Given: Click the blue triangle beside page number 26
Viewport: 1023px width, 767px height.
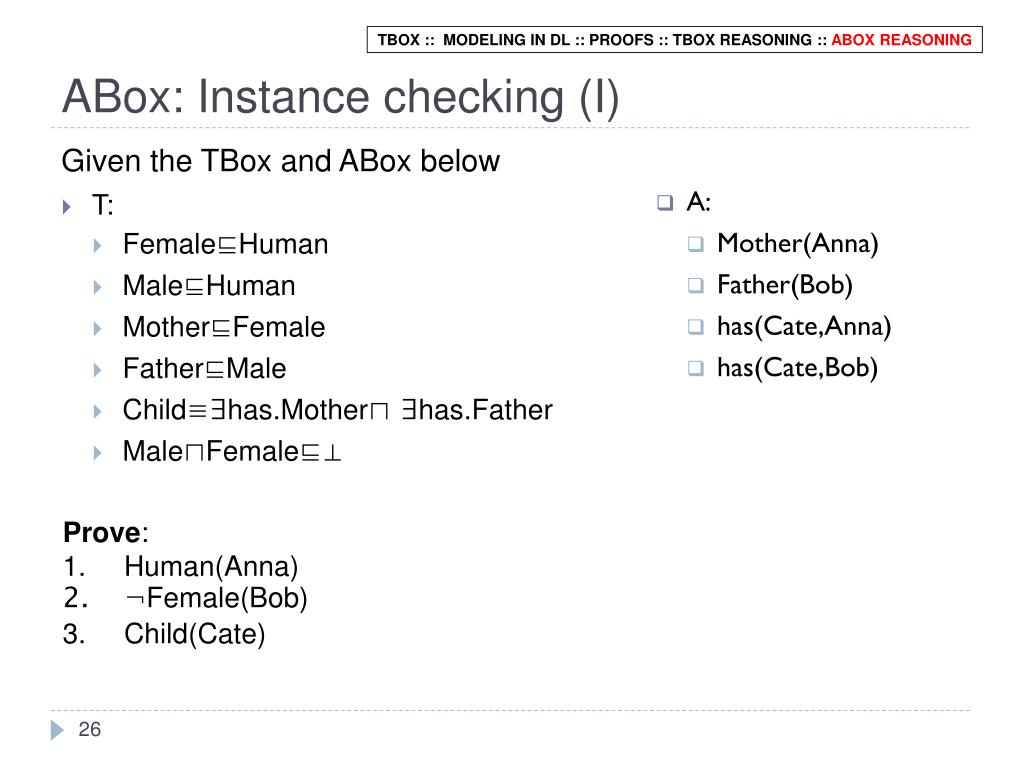Looking at the screenshot, I should pyautogui.click(x=57, y=730).
